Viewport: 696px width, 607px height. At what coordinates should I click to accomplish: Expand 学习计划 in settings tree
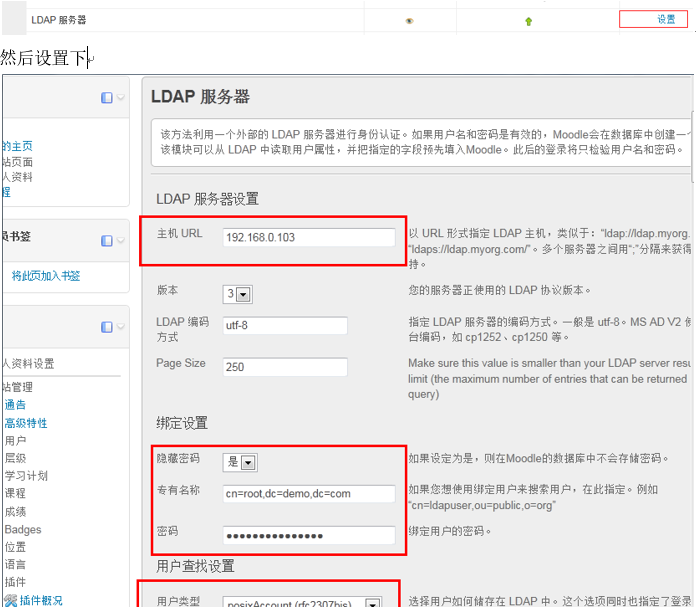(26, 476)
